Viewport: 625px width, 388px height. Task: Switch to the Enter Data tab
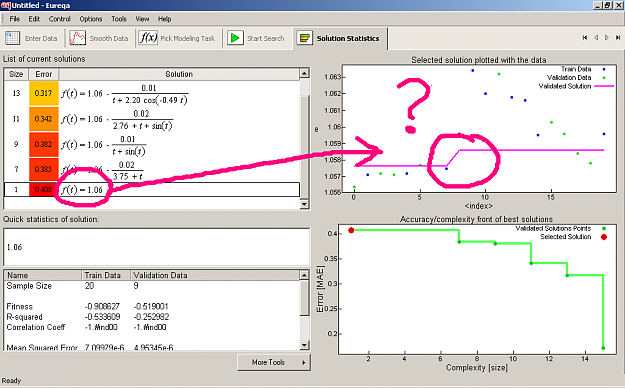coord(31,38)
